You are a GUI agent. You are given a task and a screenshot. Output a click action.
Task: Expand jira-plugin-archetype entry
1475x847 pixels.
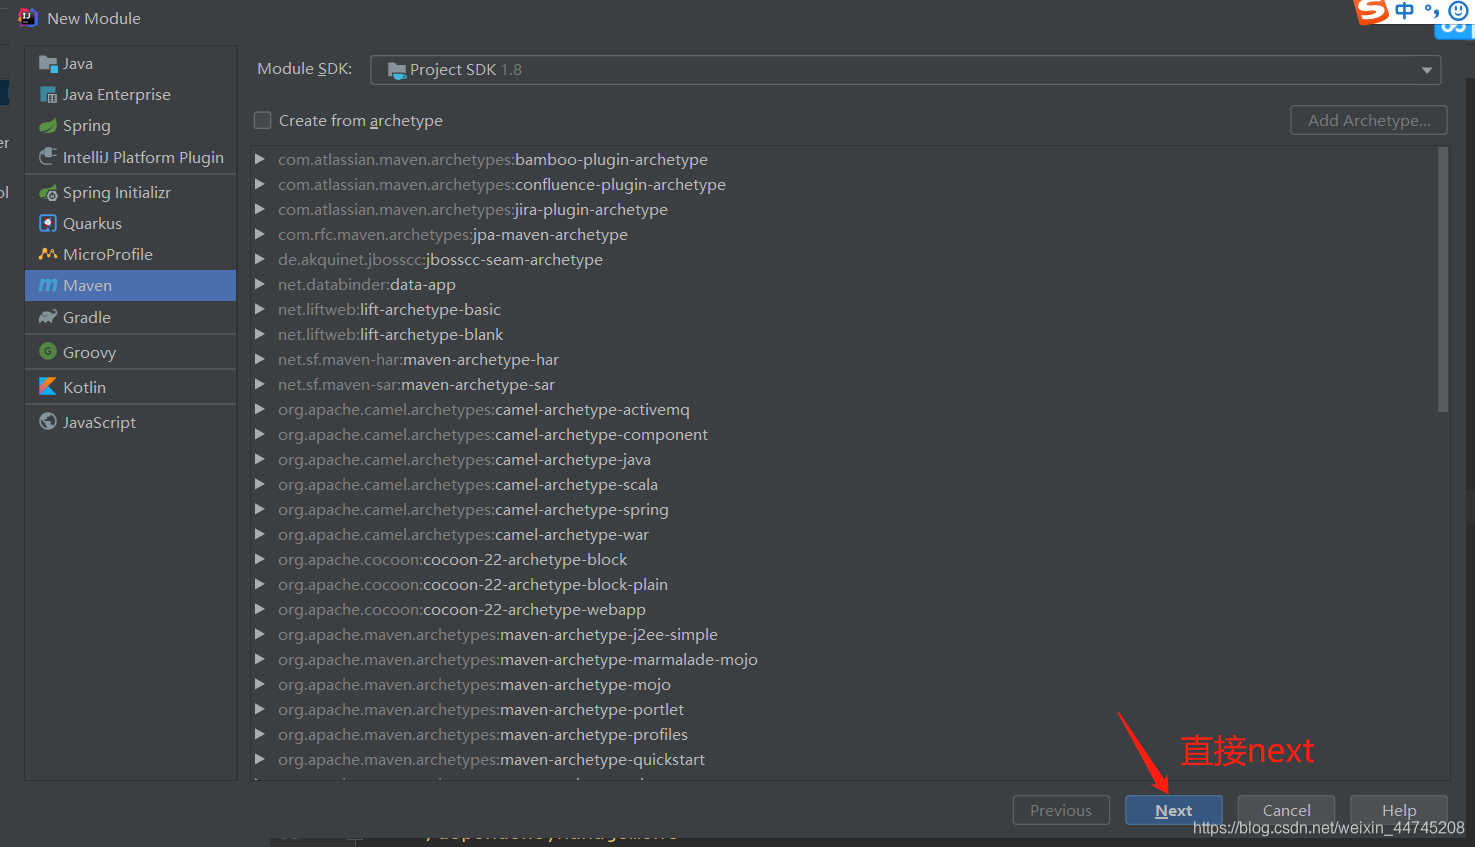(x=260, y=209)
